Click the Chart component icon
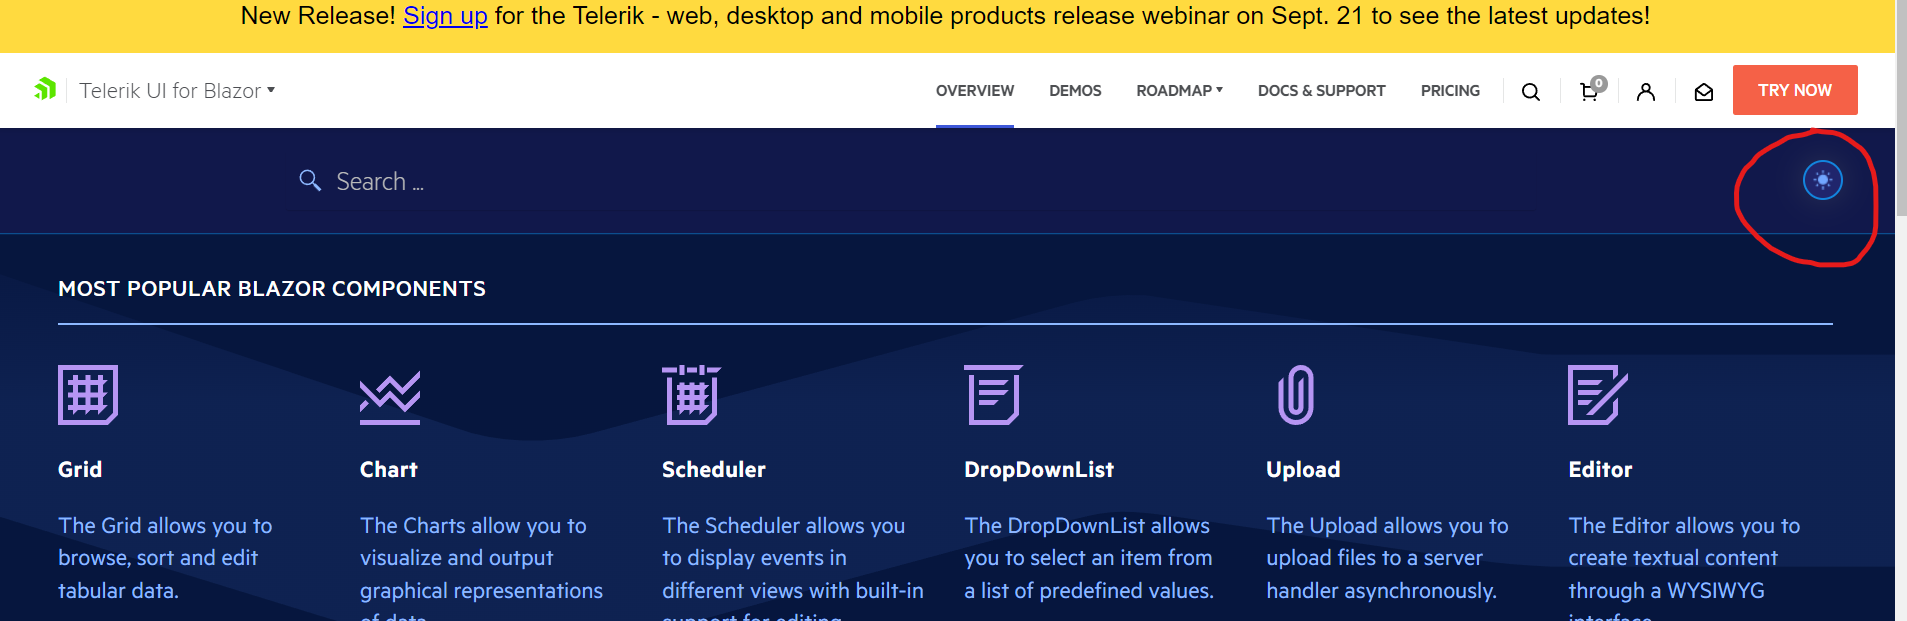This screenshot has height=621, width=1907. 390,397
